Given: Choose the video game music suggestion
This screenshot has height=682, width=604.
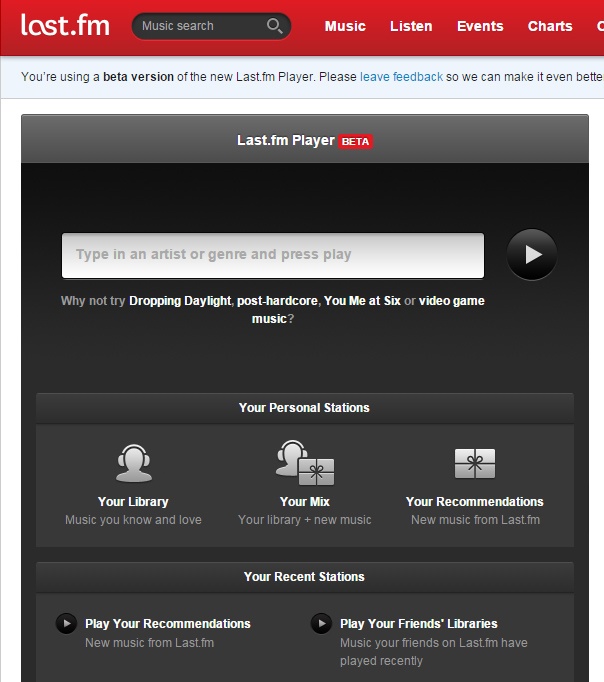Looking at the screenshot, I should pos(451,301).
